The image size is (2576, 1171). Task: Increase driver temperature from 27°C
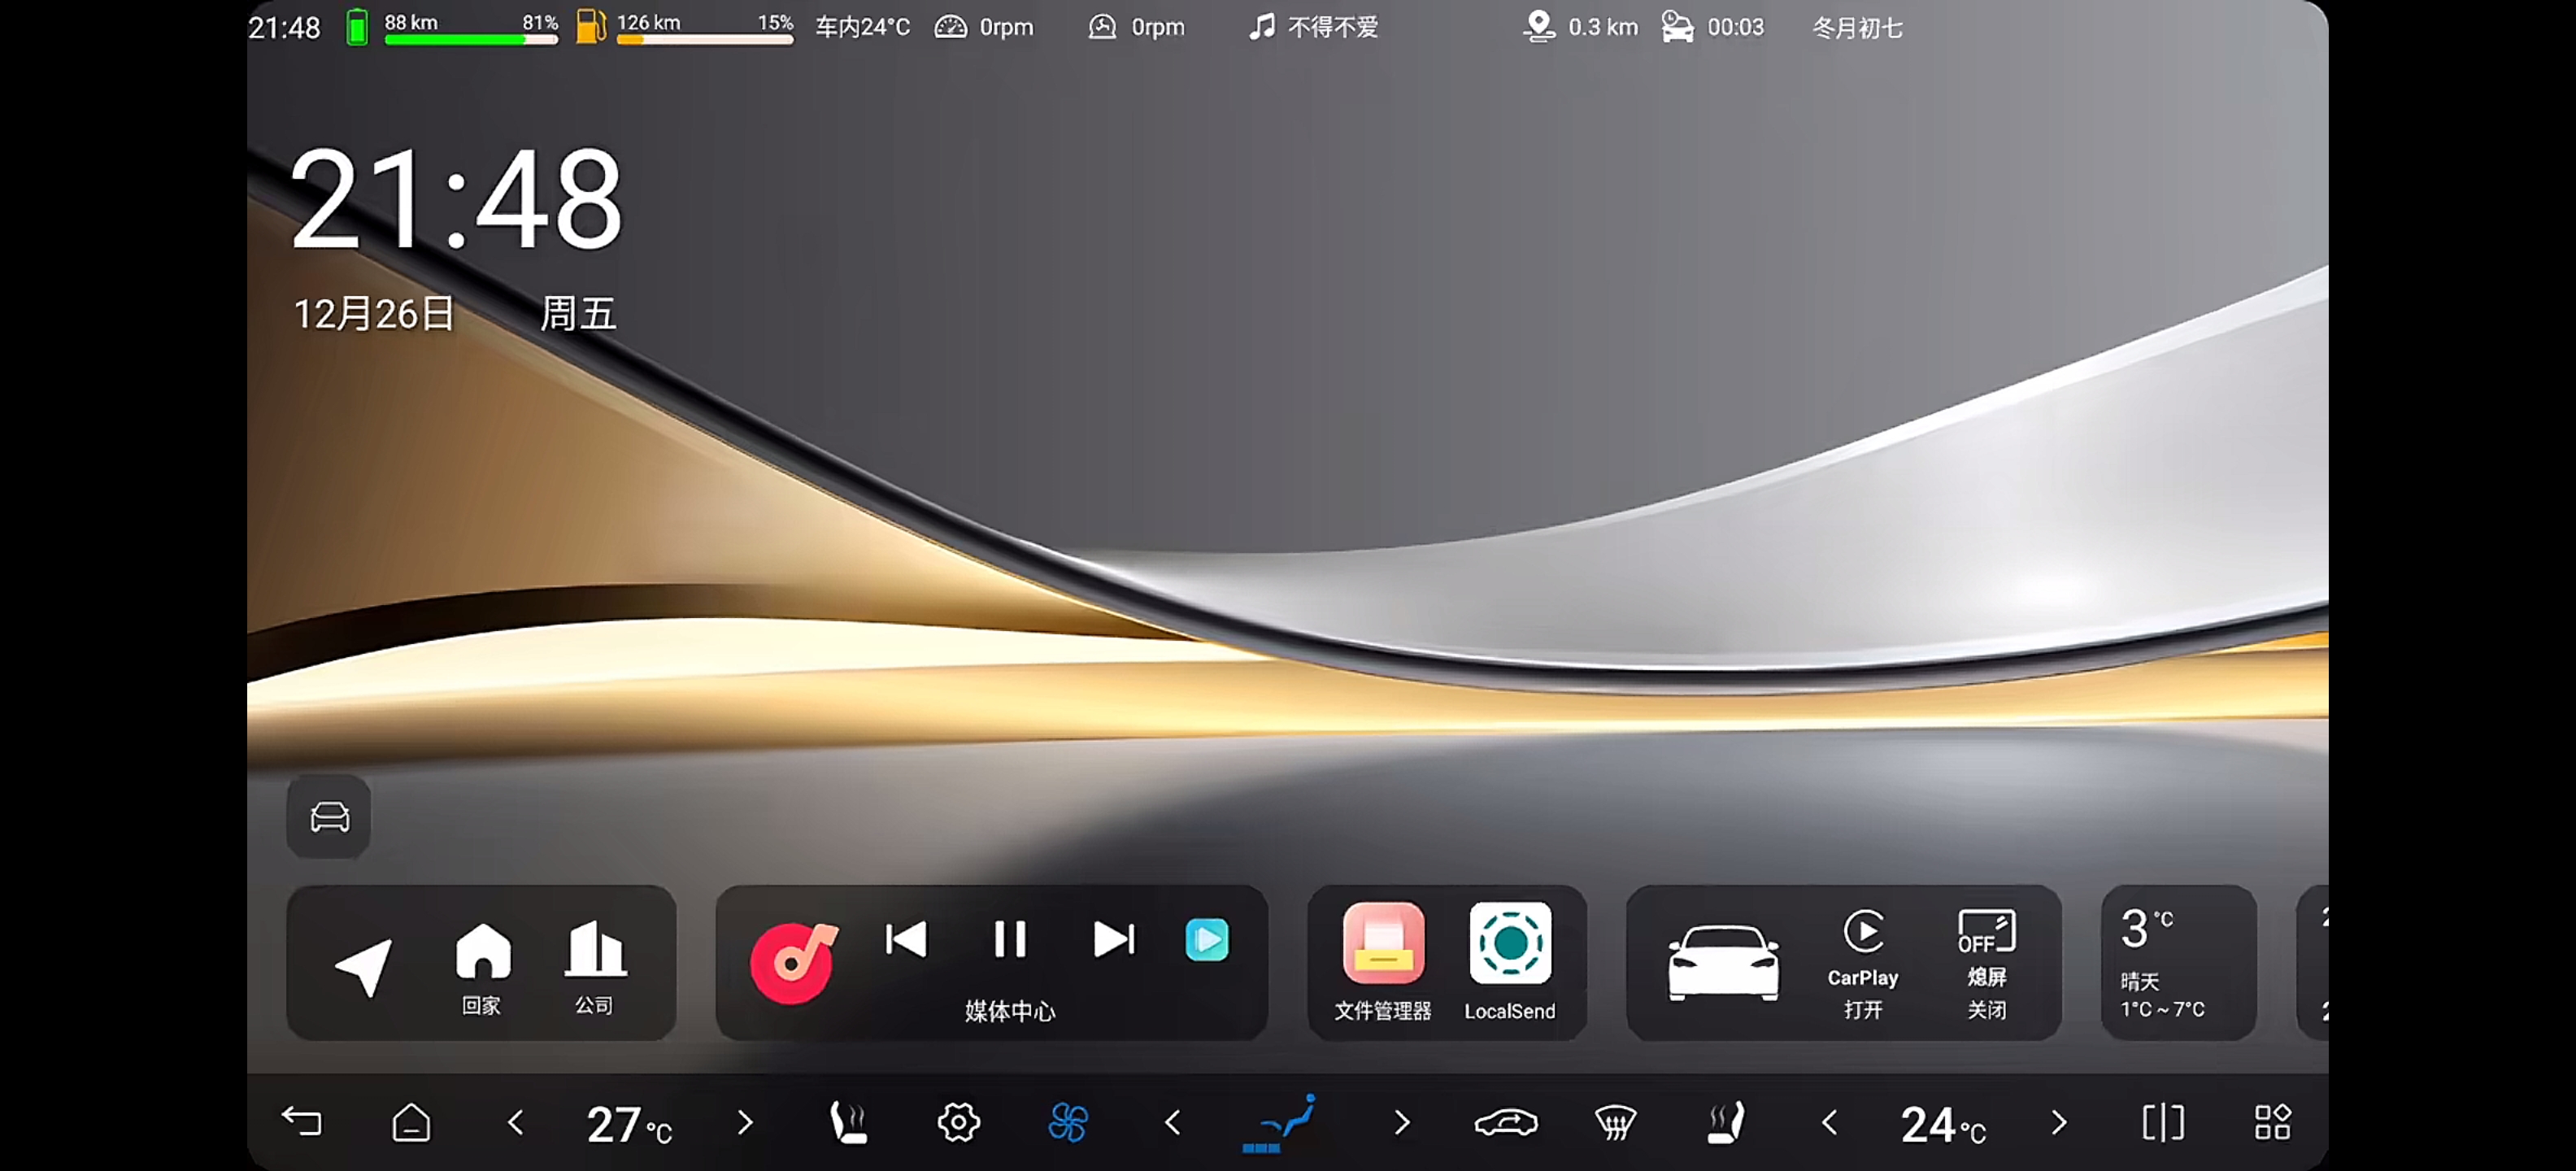pos(745,1122)
